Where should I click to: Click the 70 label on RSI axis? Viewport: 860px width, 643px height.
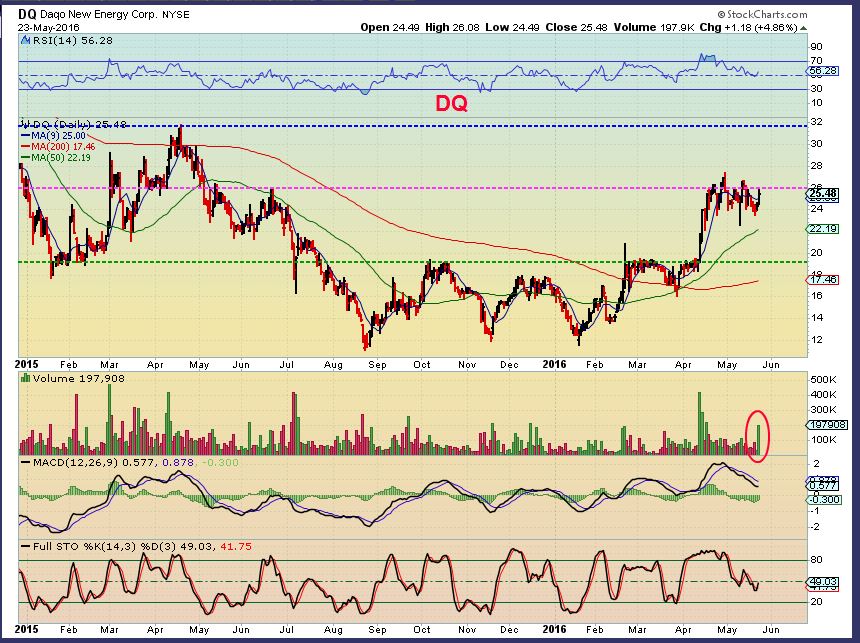pyautogui.click(x=816, y=60)
